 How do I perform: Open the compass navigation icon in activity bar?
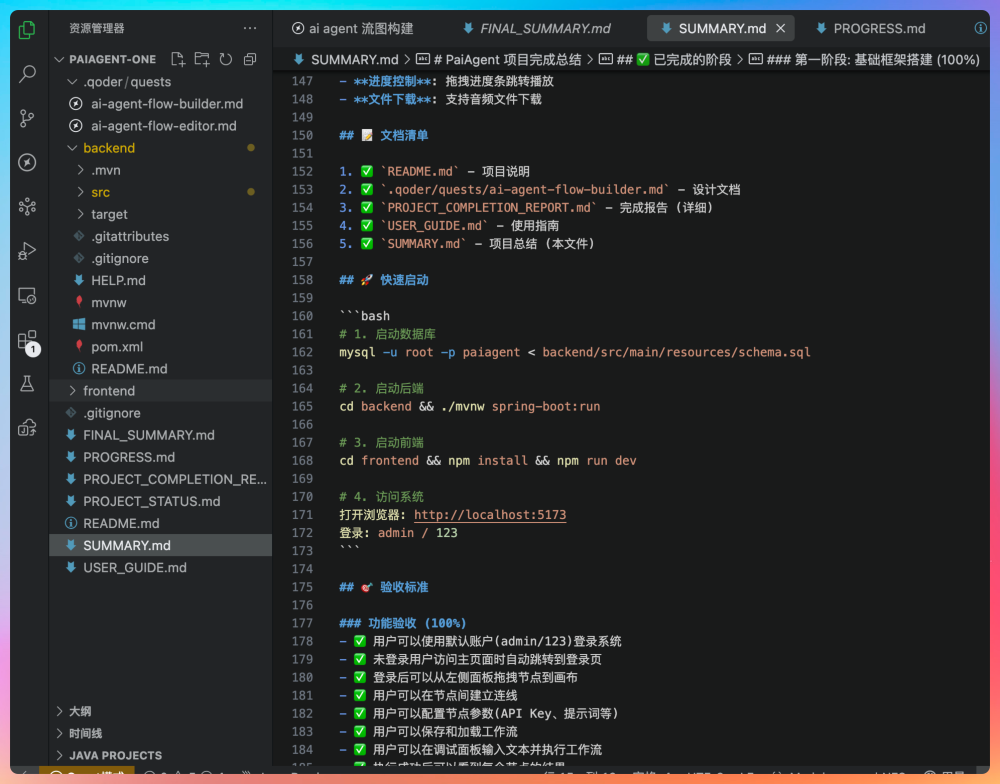(x=27, y=162)
